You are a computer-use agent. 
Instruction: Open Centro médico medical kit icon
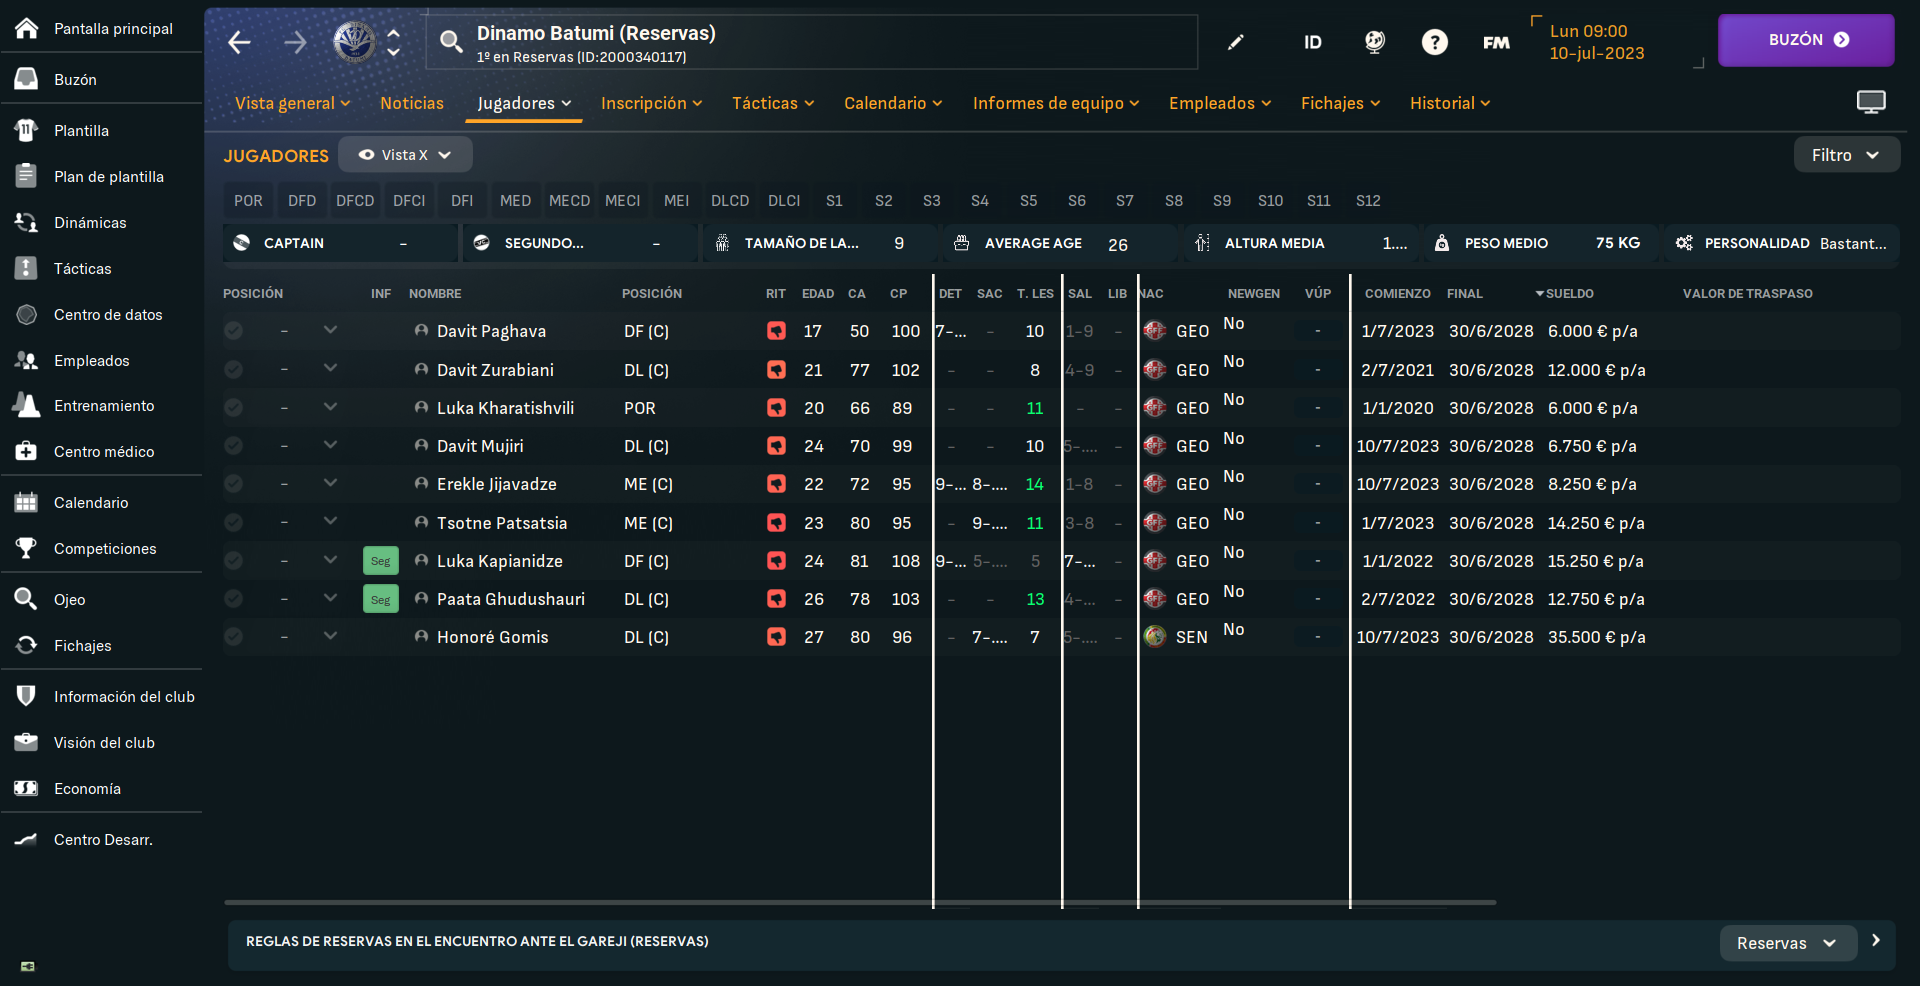pos(27,451)
